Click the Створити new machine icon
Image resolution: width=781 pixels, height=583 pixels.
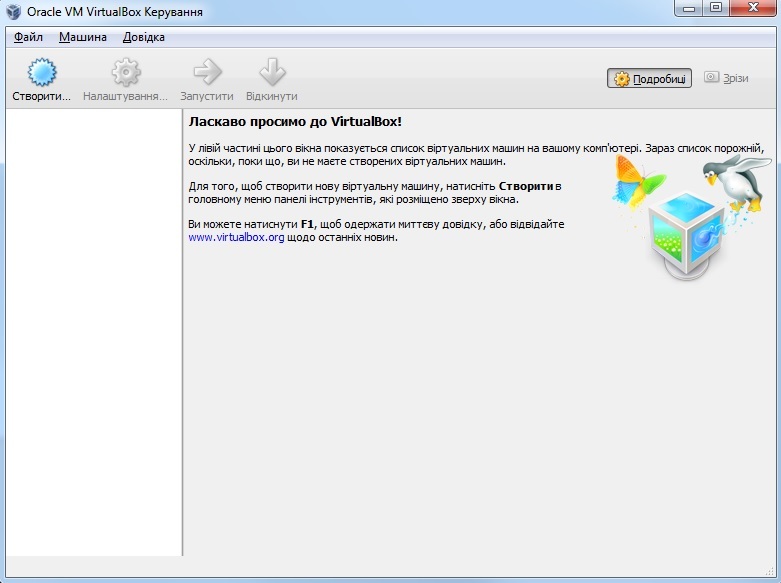point(42,72)
